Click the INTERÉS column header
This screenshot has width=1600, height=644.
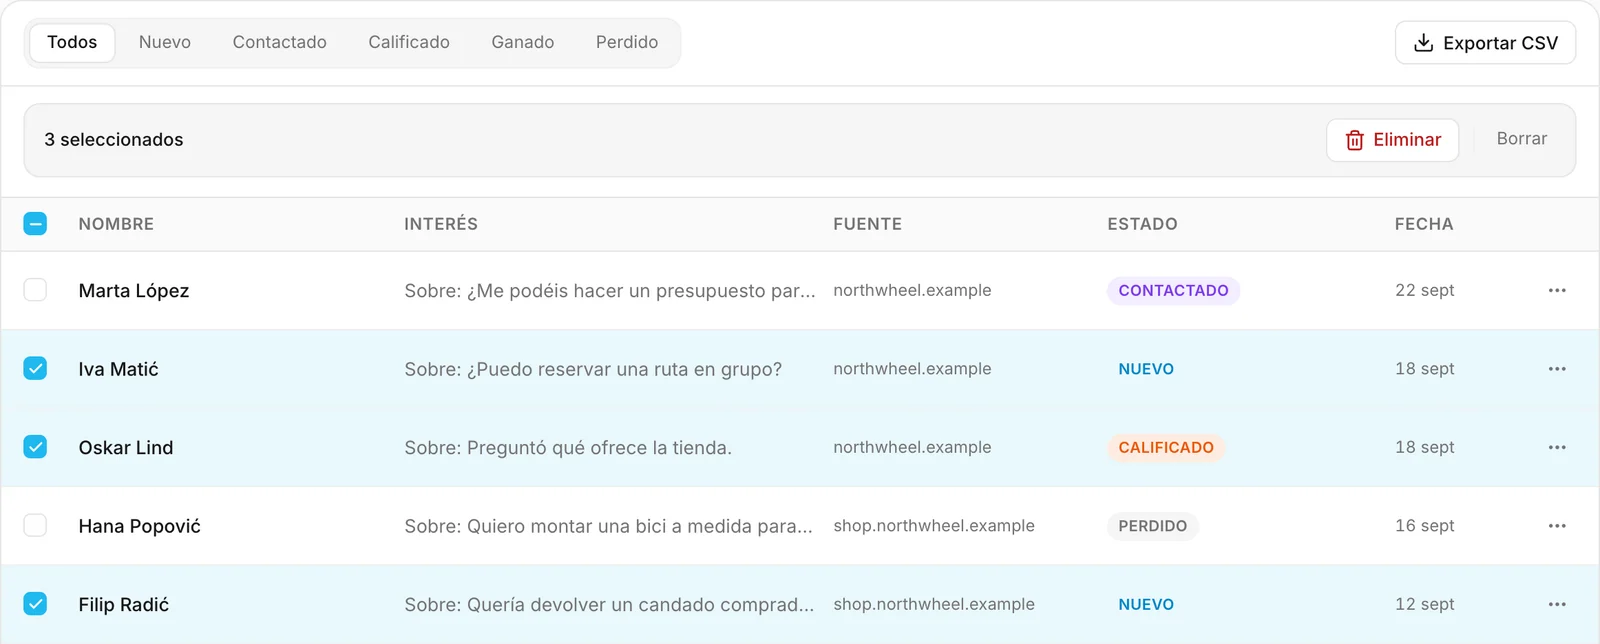click(x=441, y=224)
